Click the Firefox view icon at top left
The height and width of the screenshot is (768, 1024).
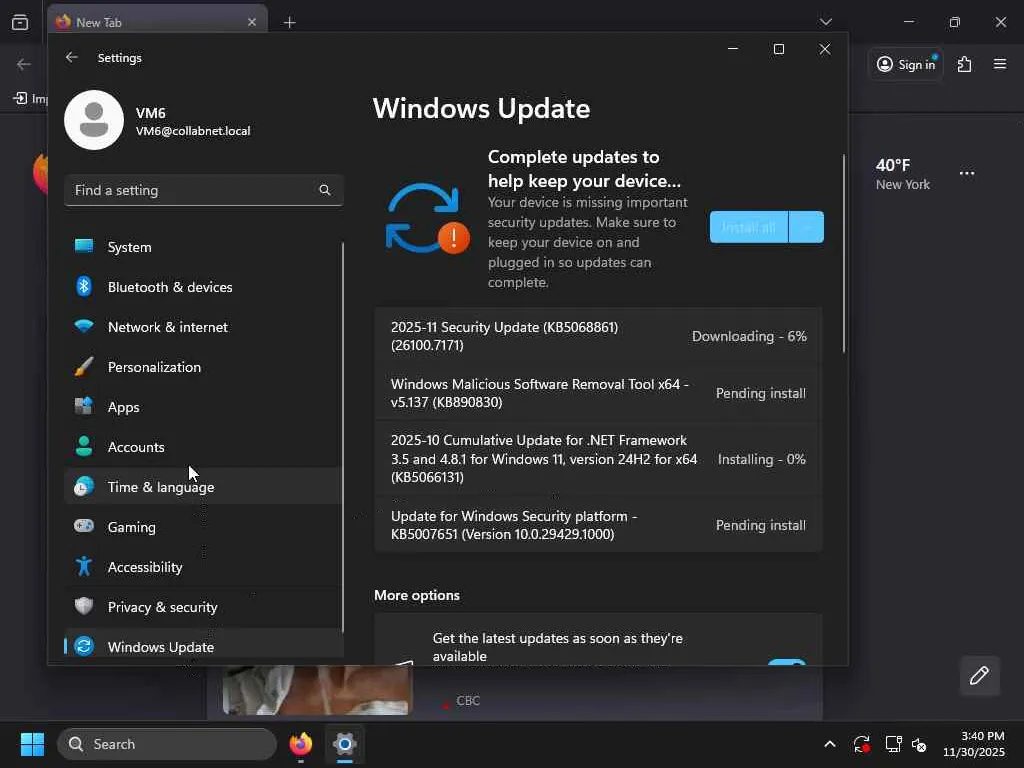(x=20, y=22)
